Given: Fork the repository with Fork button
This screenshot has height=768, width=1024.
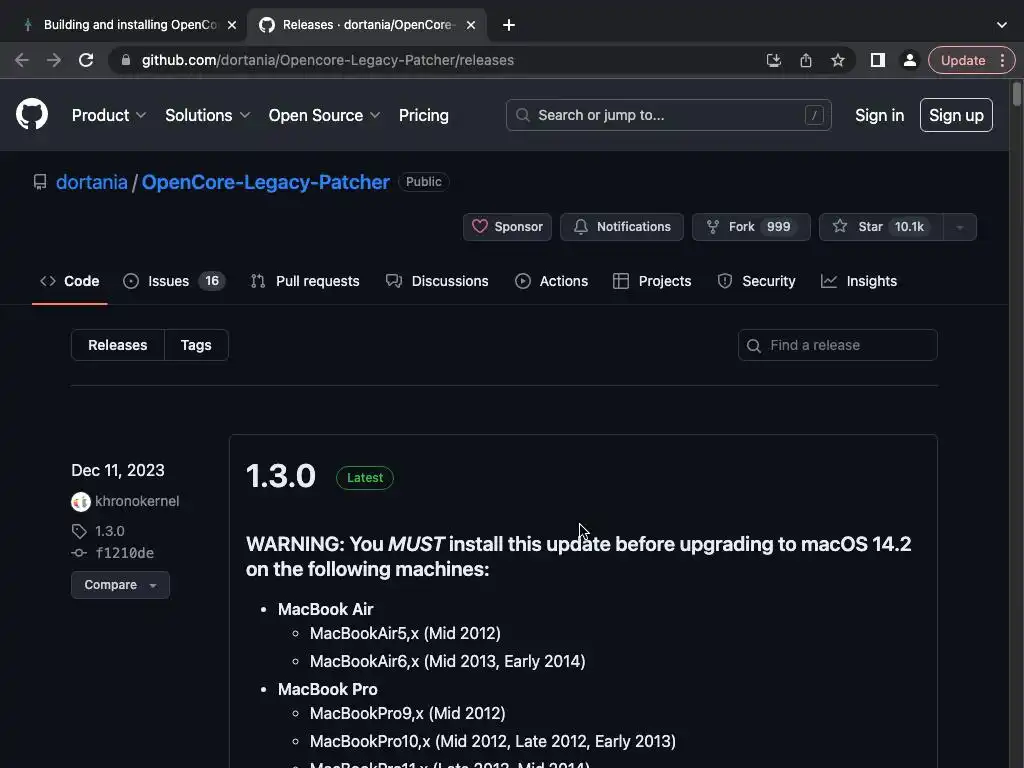Looking at the screenshot, I should (751, 227).
